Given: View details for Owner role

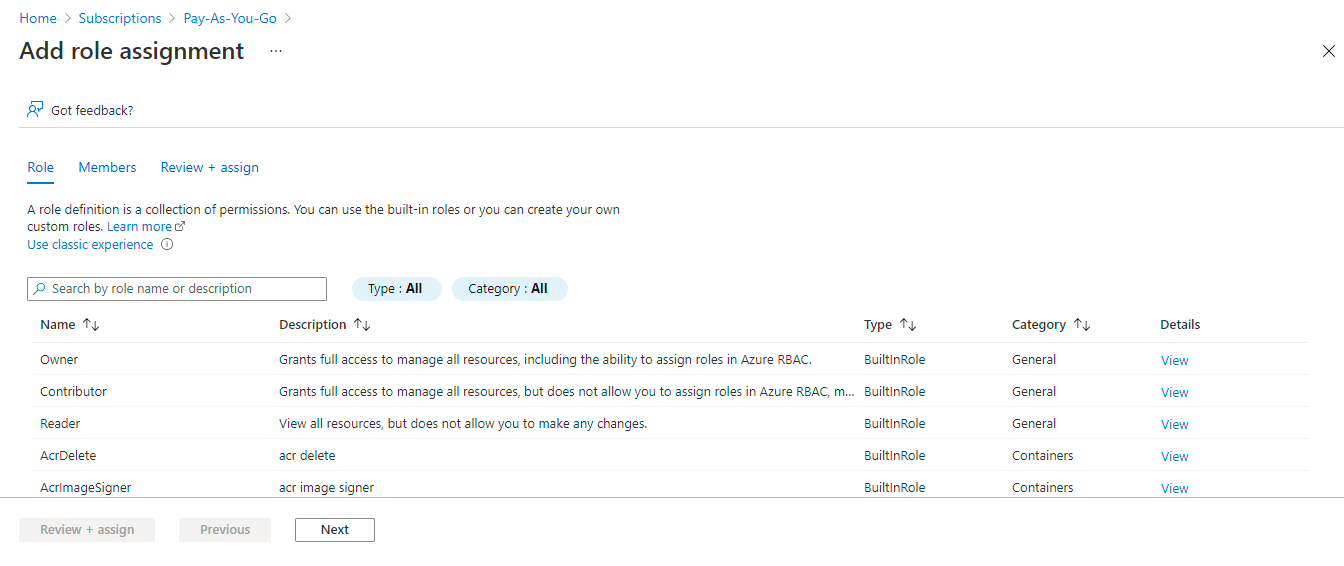Looking at the screenshot, I should [x=1175, y=360].
